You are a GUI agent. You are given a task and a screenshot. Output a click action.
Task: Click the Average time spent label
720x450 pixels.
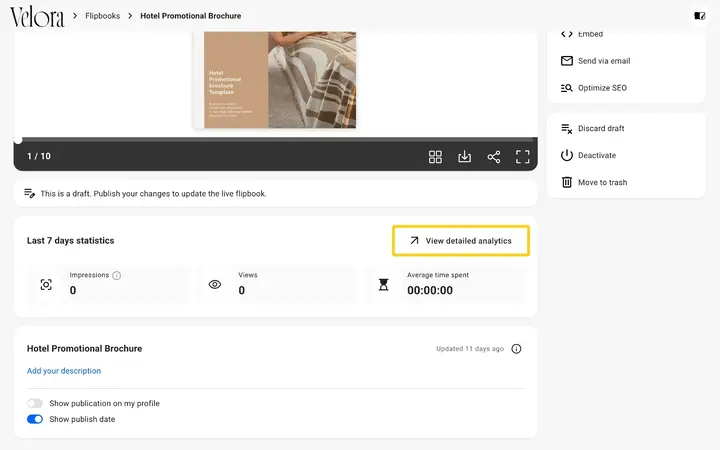coord(438,275)
